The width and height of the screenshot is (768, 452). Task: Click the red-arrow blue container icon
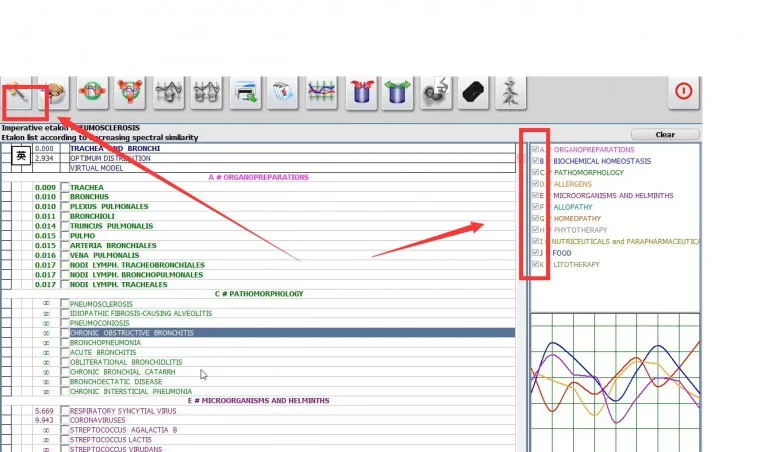point(361,93)
